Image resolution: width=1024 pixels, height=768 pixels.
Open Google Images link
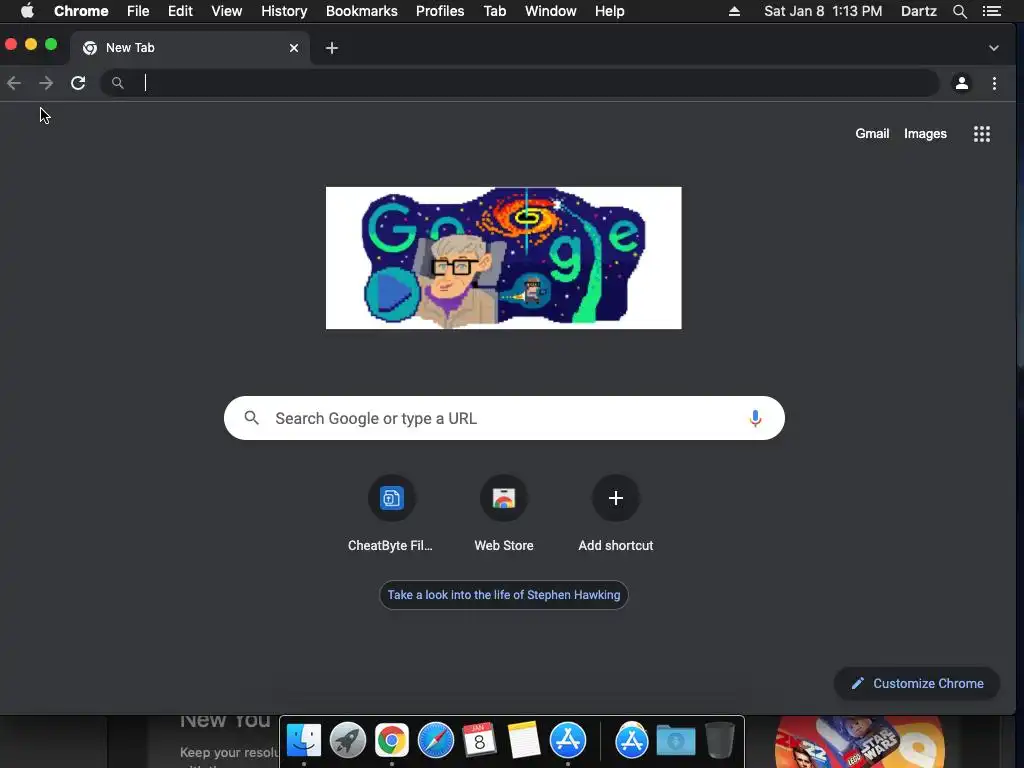(x=925, y=134)
